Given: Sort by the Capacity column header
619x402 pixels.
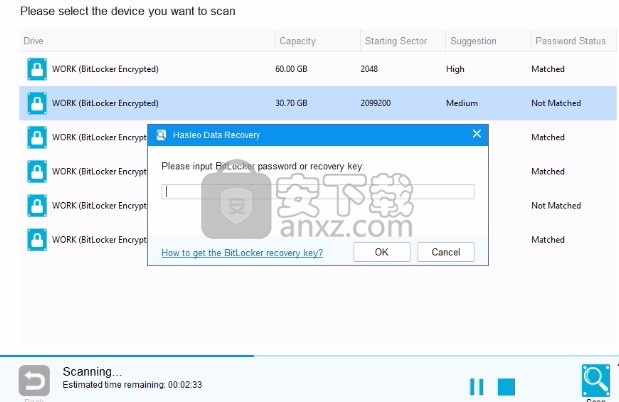Looking at the screenshot, I should [318, 41].
